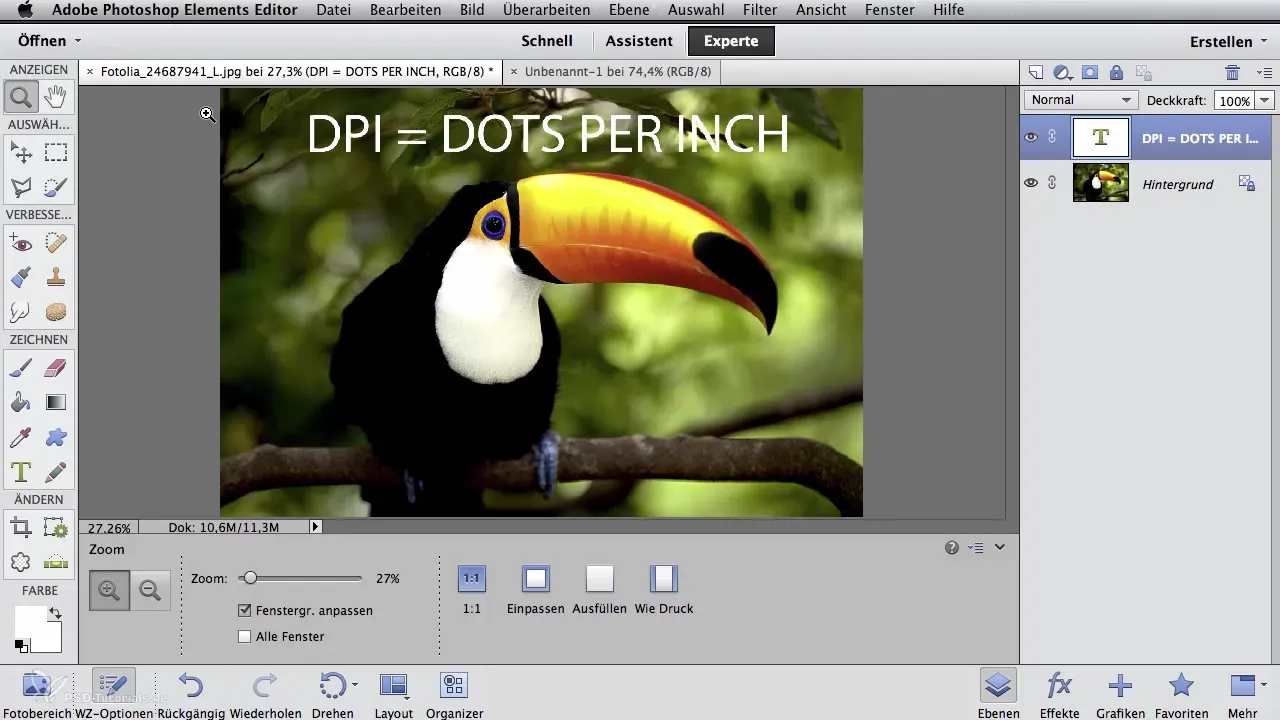Choose the Horizontal Type tool
The height and width of the screenshot is (720, 1280).
pos(20,471)
